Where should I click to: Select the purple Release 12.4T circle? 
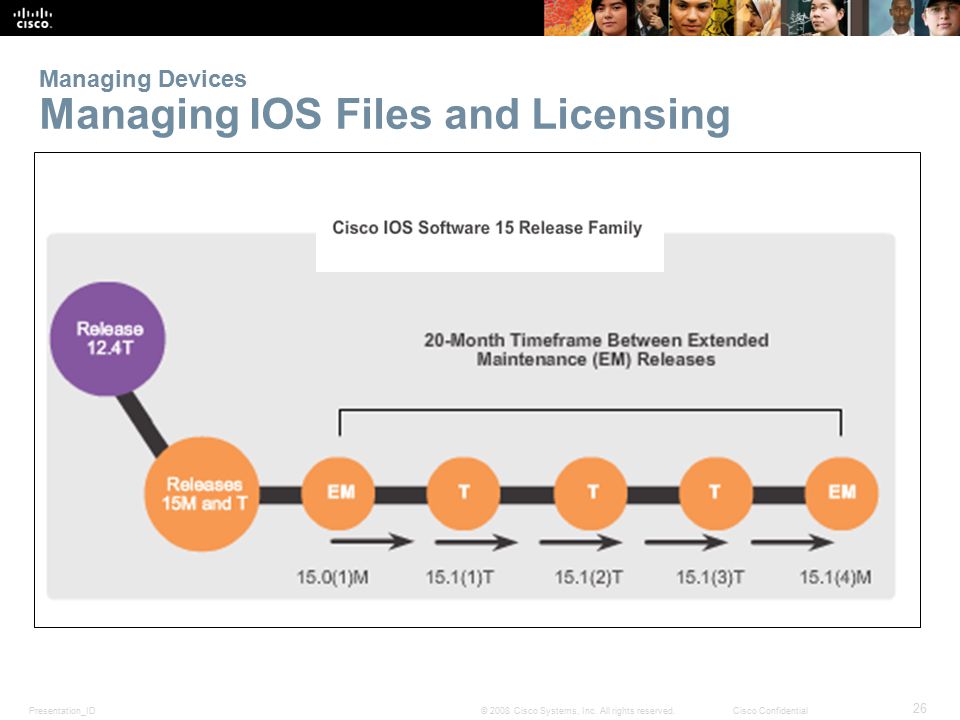[108, 339]
